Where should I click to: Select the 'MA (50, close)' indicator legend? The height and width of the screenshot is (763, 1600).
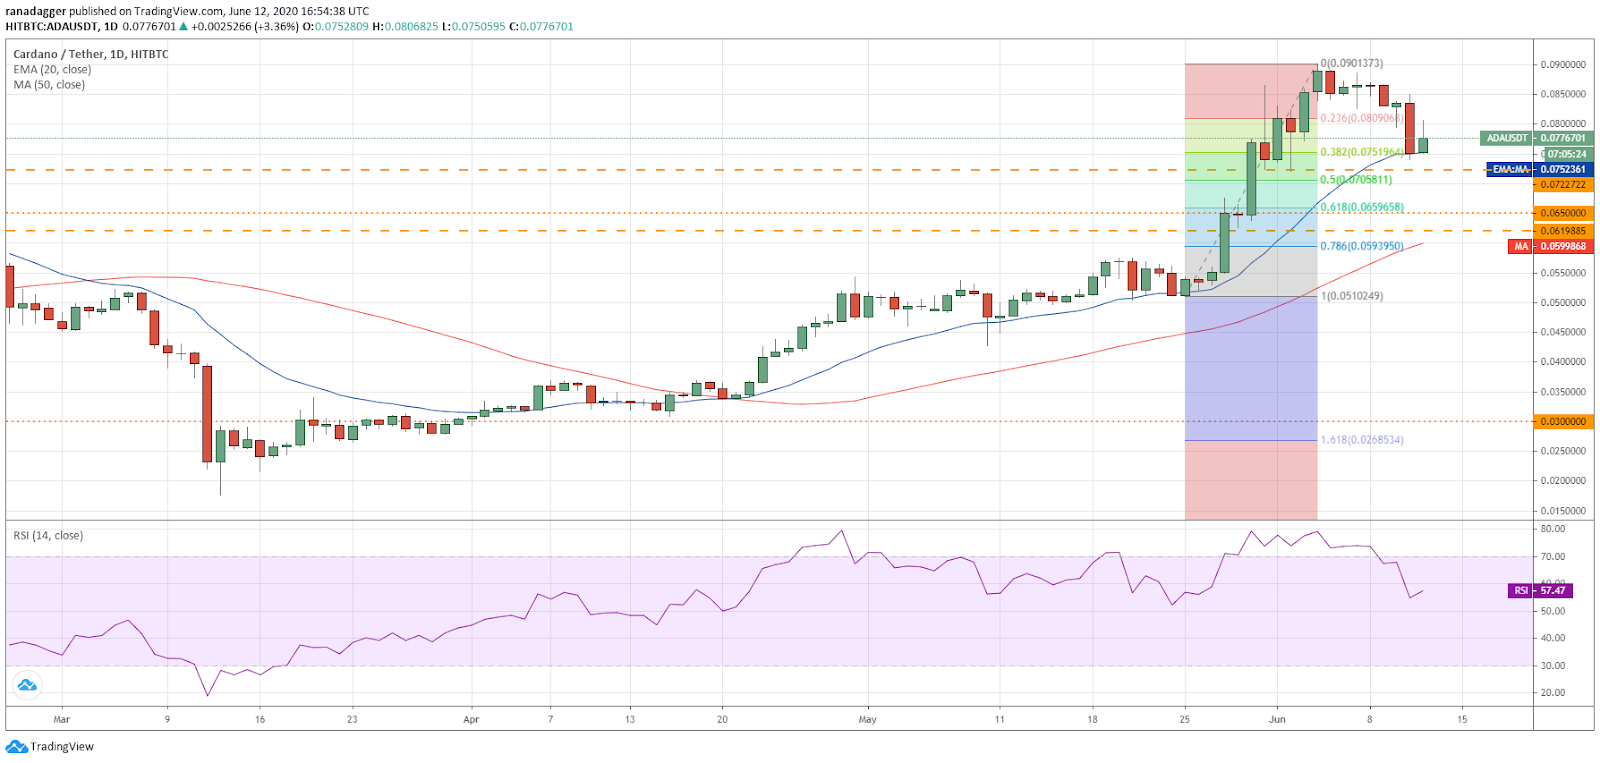[49, 85]
